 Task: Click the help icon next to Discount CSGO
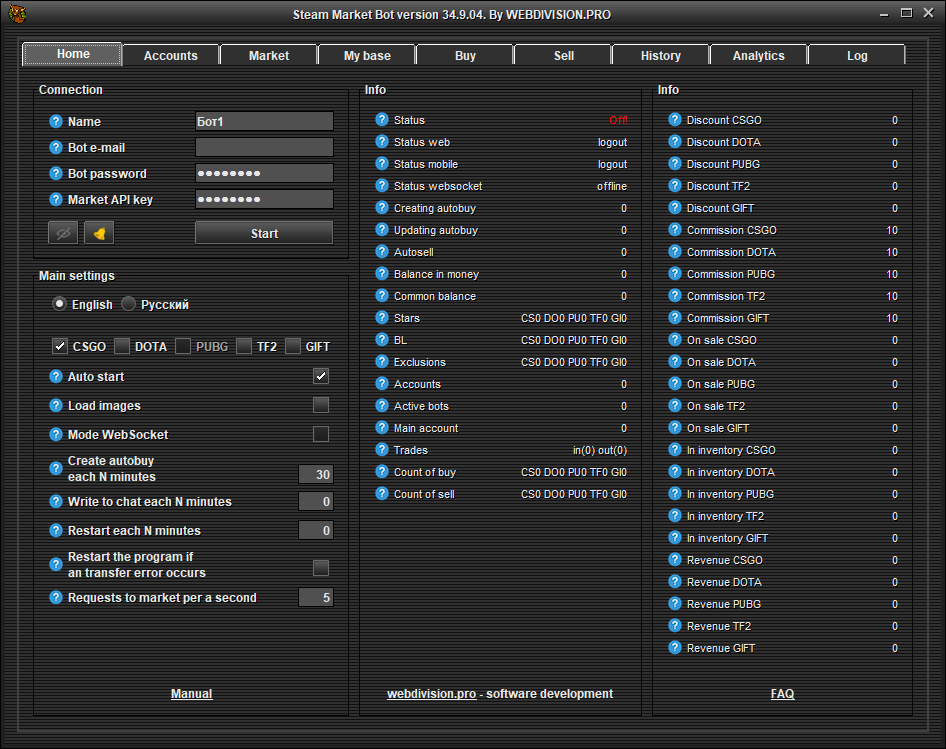click(x=675, y=120)
